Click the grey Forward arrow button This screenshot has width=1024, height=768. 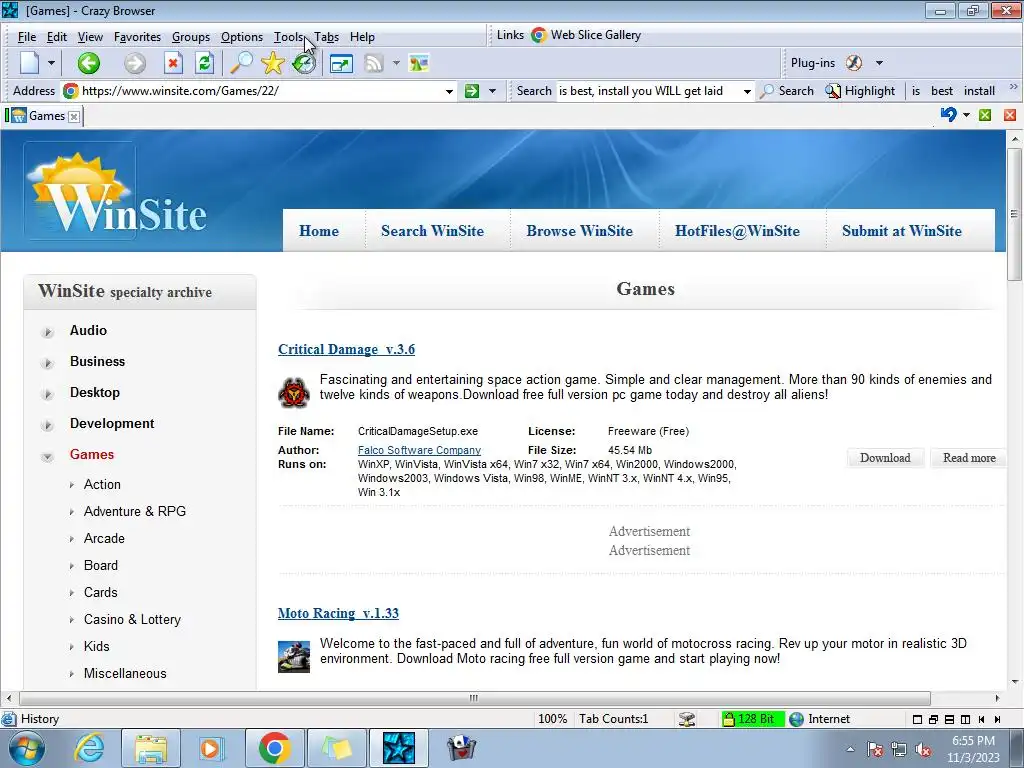[x=135, y=63]
